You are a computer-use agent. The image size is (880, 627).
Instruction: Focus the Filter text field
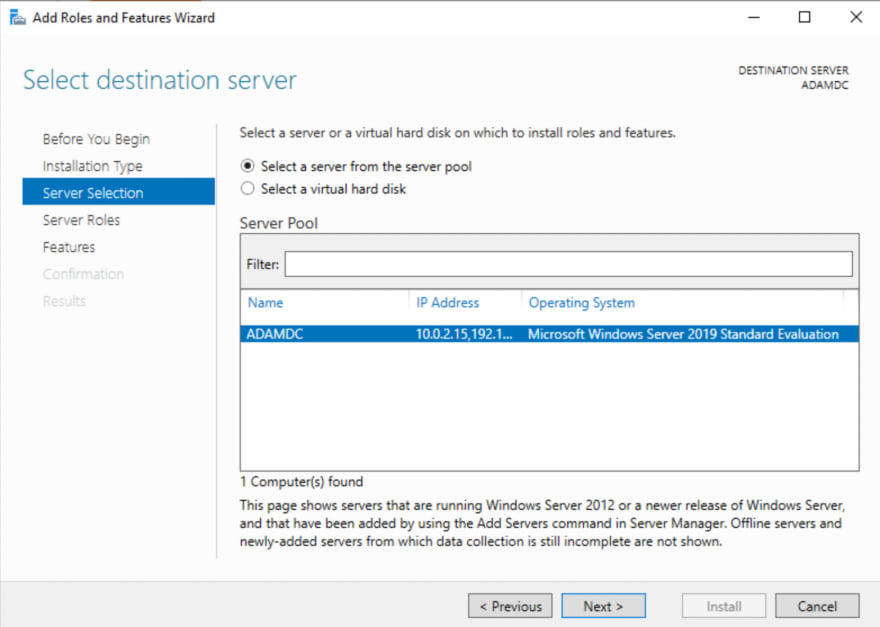pyautogui.click(x=569, y=264)
